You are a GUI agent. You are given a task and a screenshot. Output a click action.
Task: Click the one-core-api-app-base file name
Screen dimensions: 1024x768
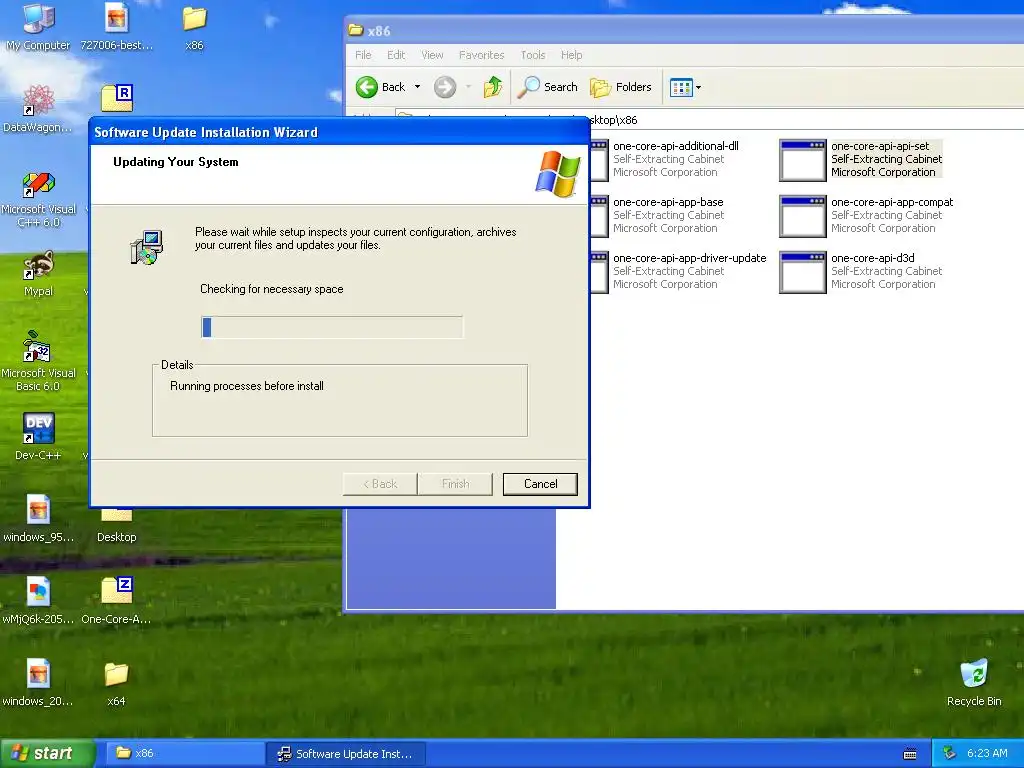point(668,202)
